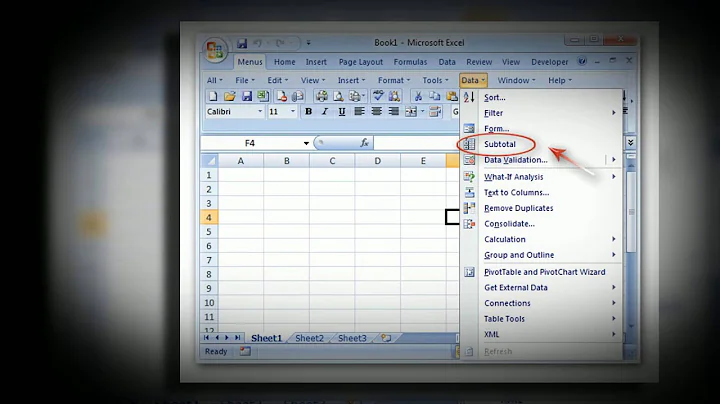Click next sheet navigation arrow
Image resolution: width=720 pixels, height=404 pixels.
pyautogui.click(x=227, y=338)
